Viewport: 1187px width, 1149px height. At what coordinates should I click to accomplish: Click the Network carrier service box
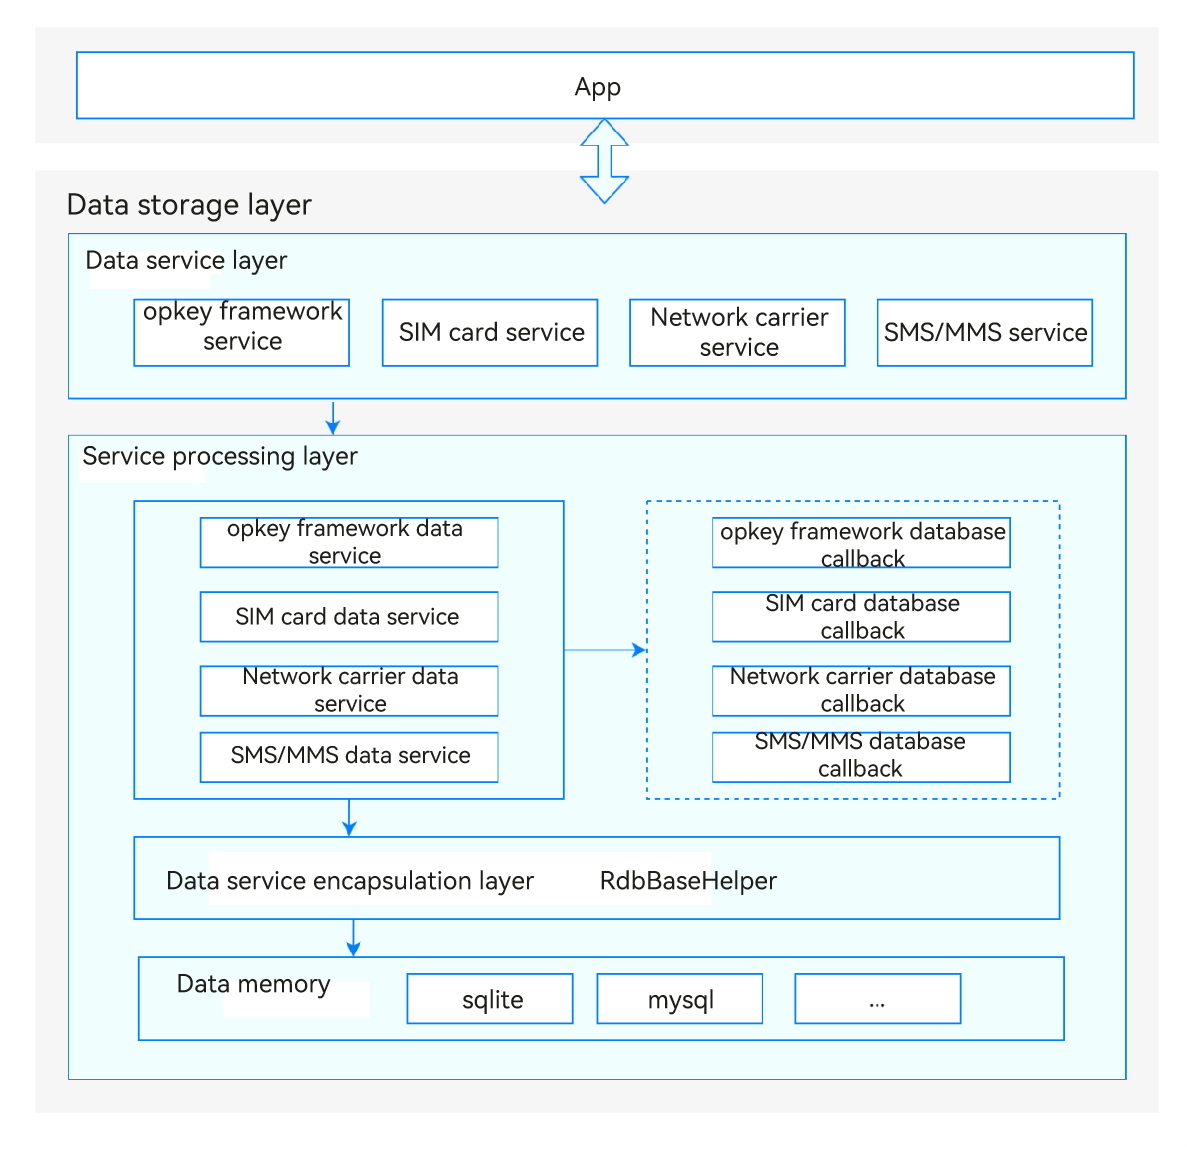737,332
